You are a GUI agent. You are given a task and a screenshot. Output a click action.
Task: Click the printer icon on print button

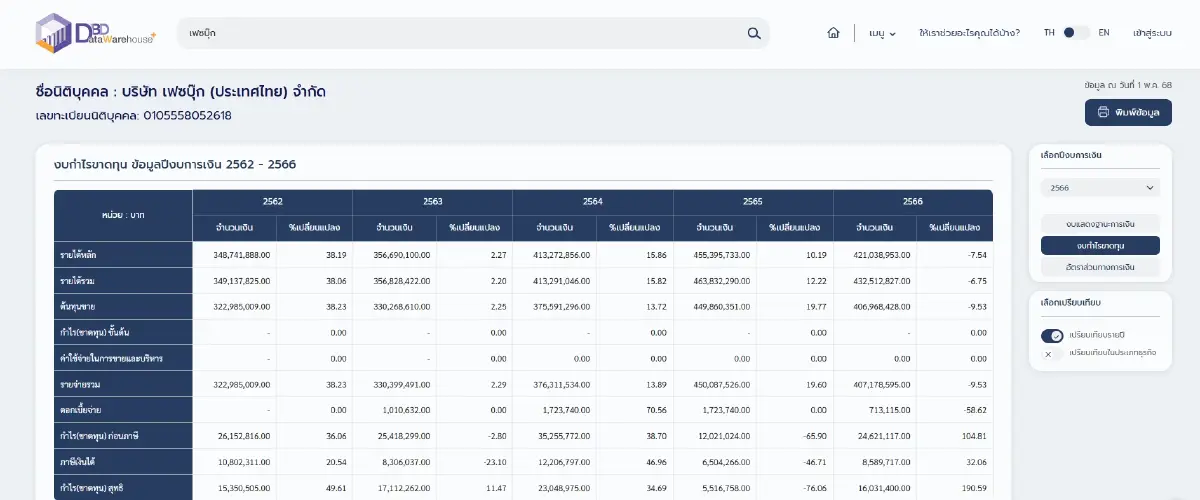pos(1103,113)
